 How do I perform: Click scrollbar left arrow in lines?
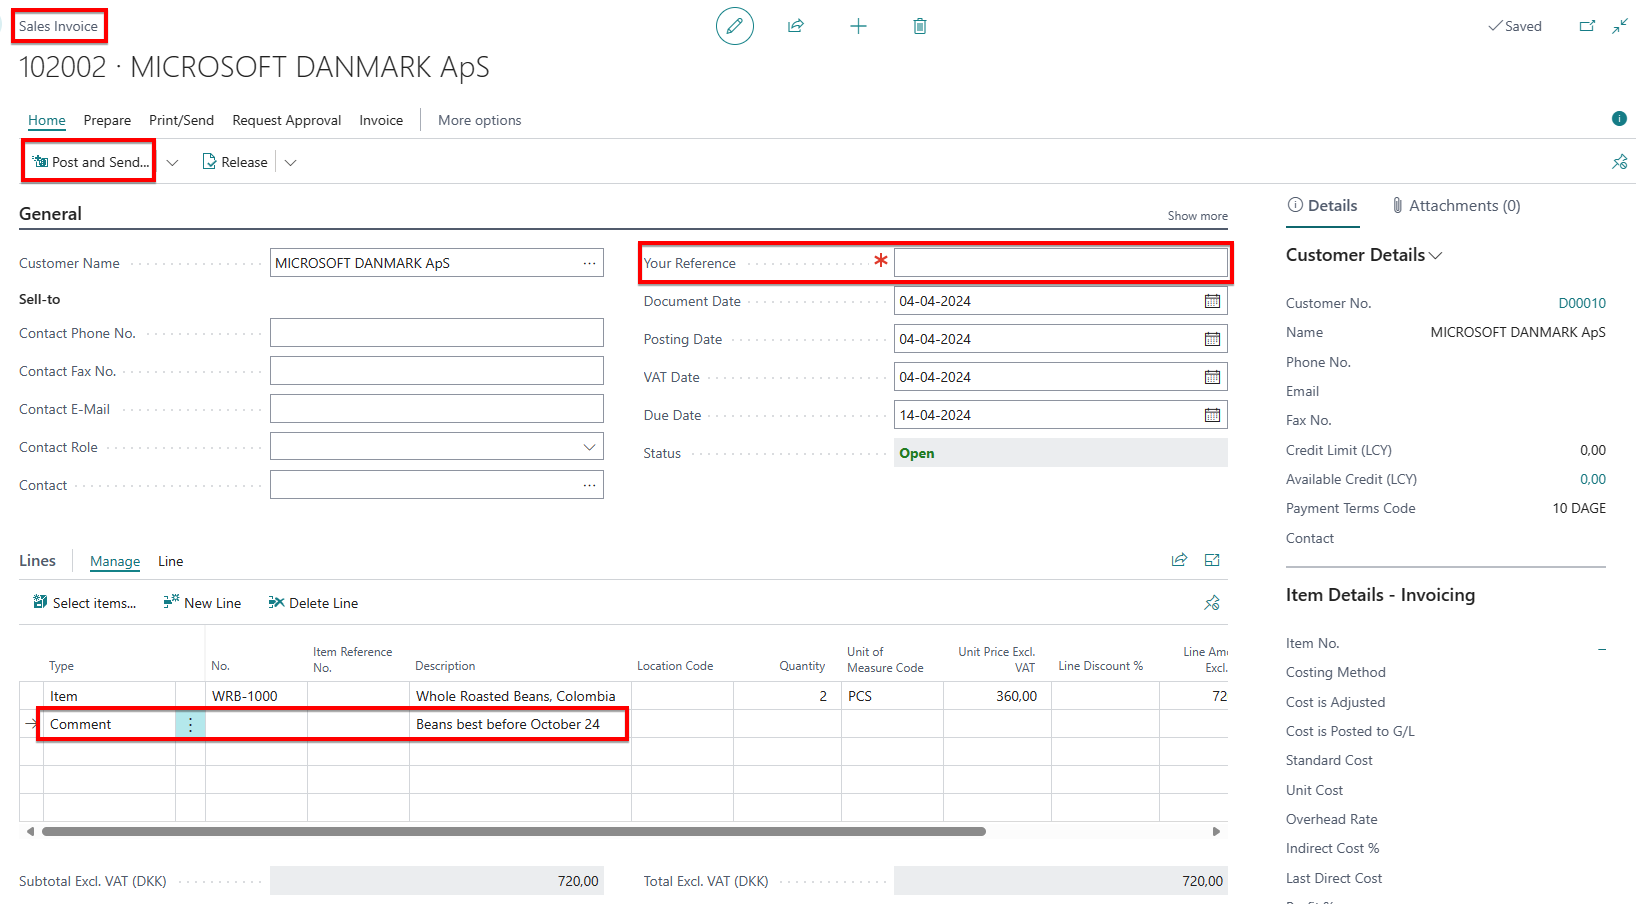(30, 831)
